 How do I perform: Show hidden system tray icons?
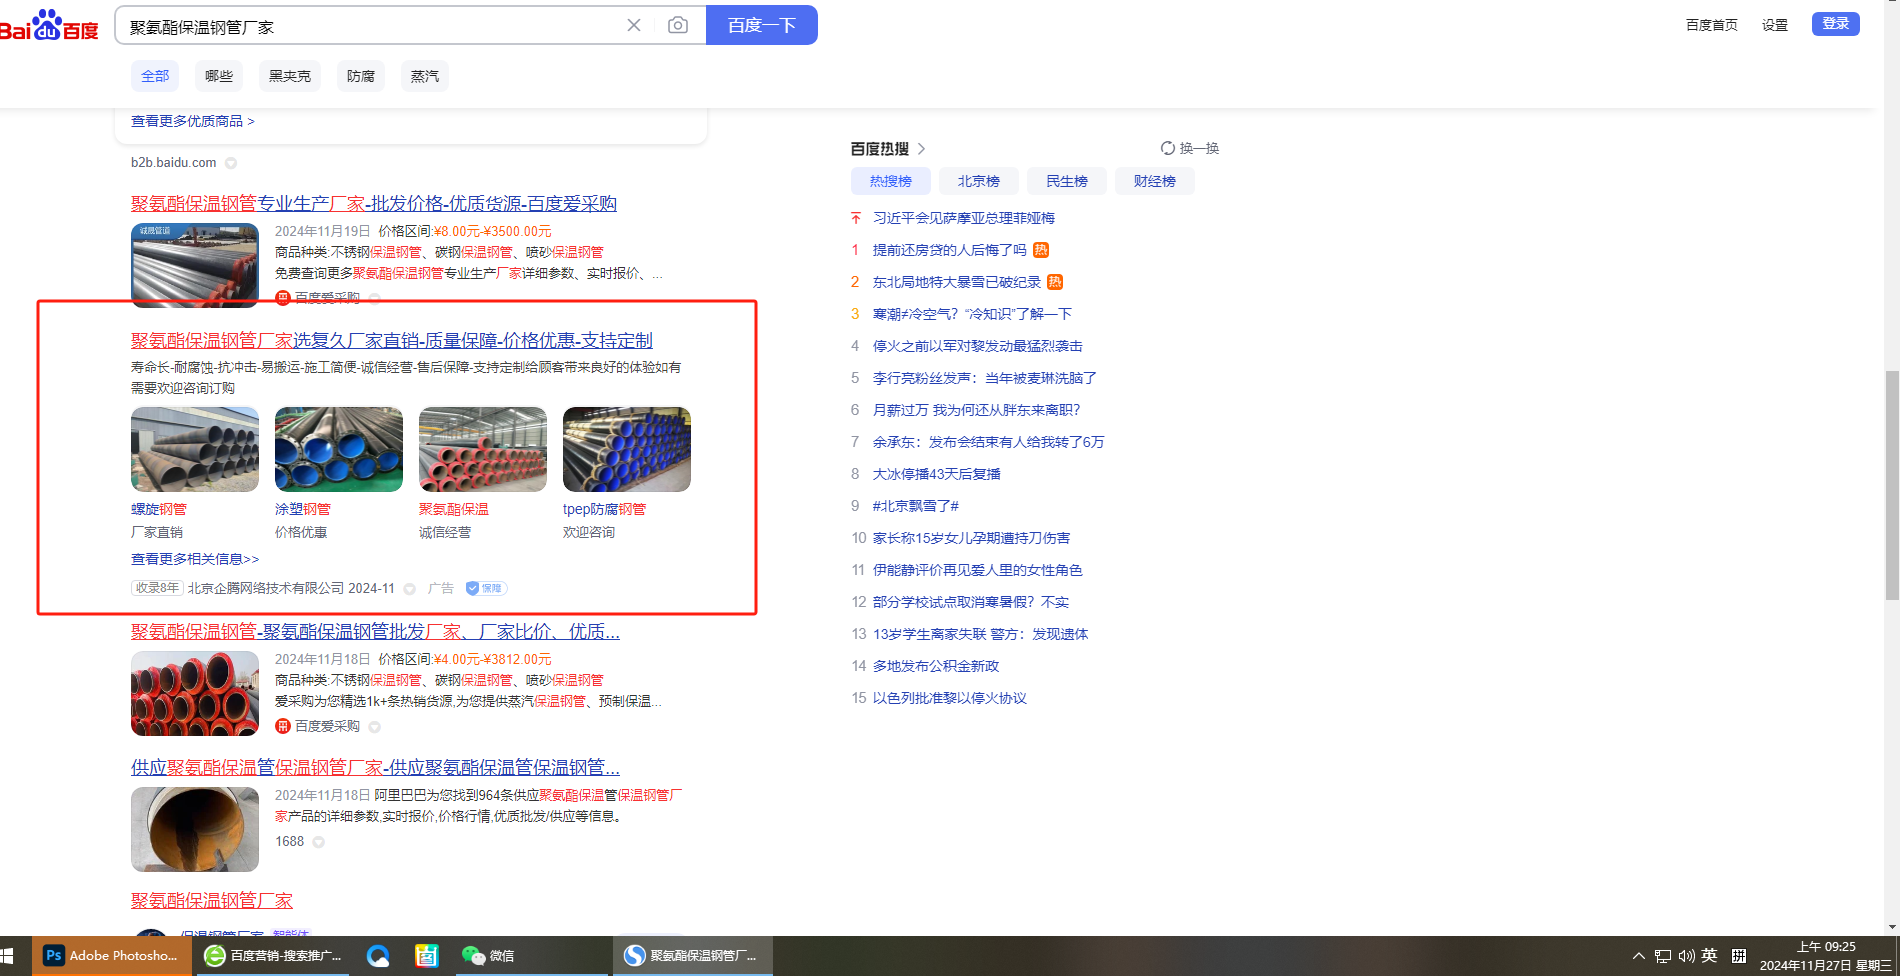coord(1638,956)
